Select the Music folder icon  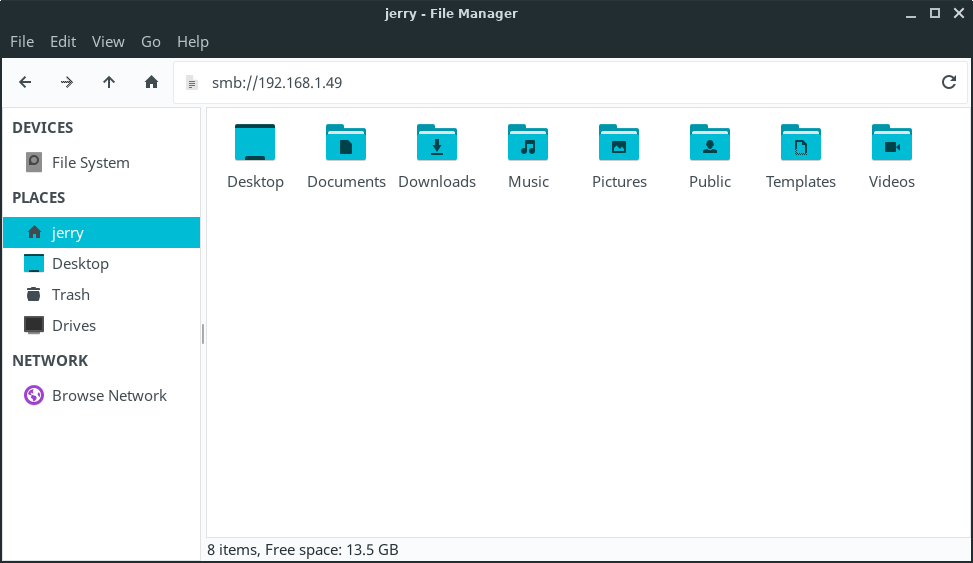pyautogui.click(x=528, y=144)
